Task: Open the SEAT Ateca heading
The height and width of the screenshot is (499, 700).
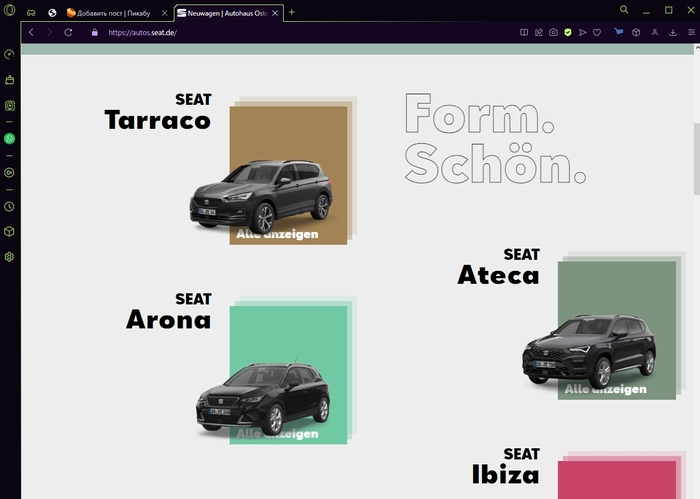Action: tap(499, 266)
